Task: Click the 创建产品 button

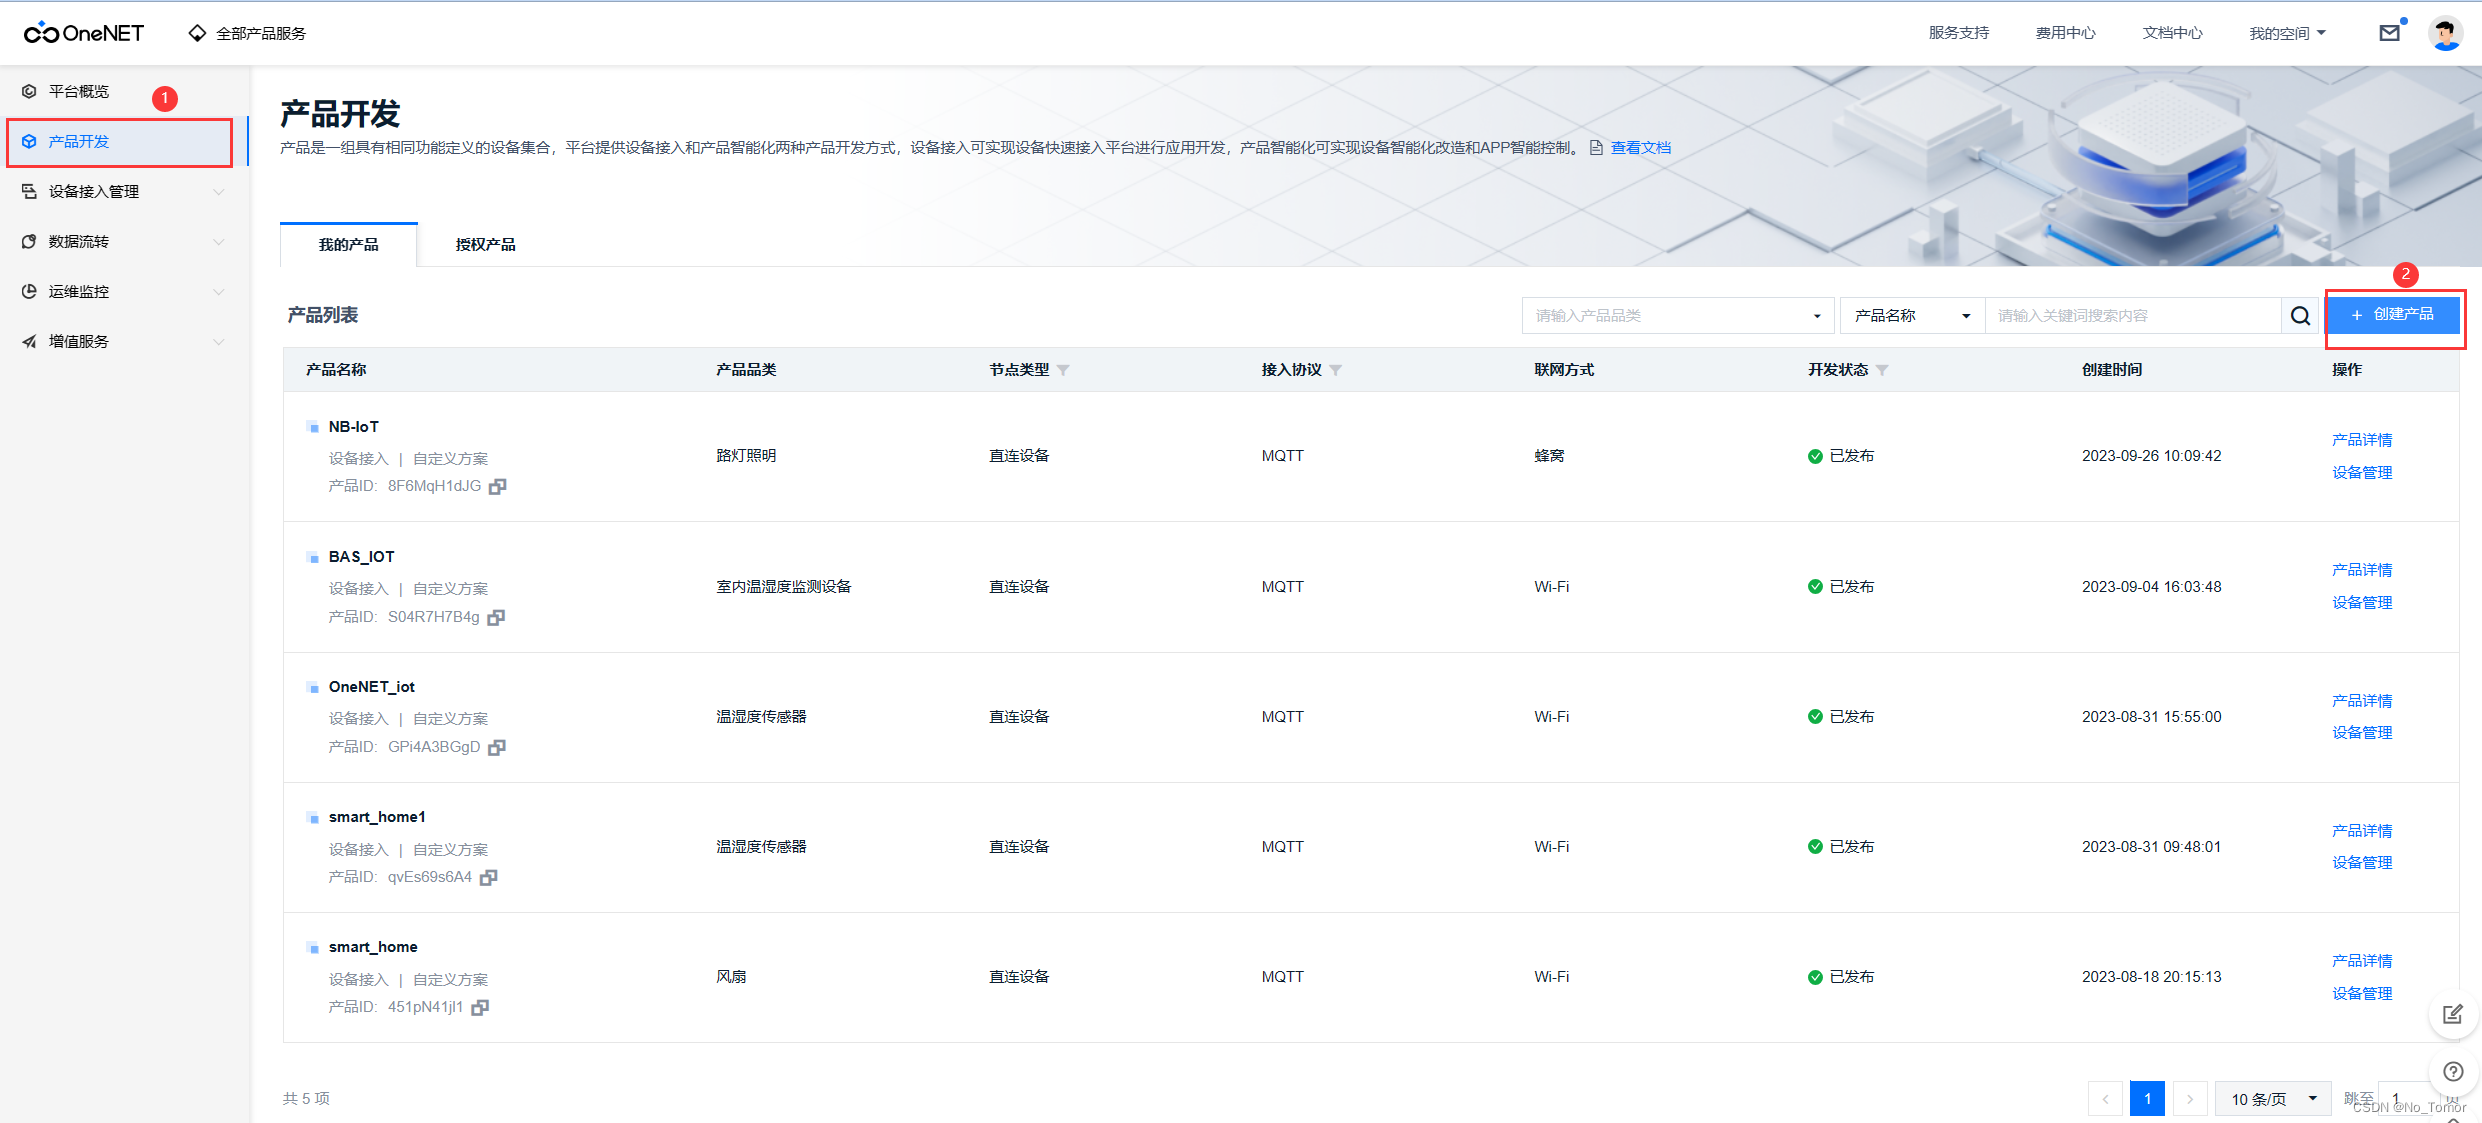Action: 2392,315
